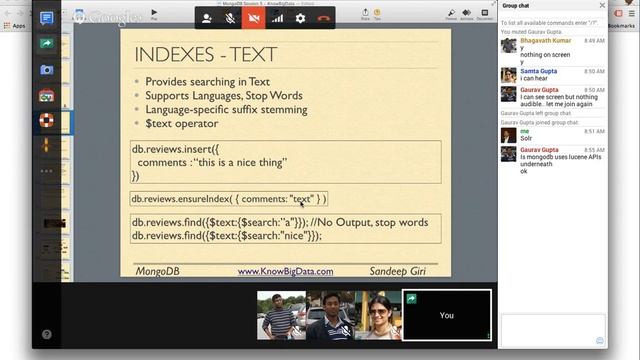Click Samta Gupta's name in chat
The image size is (640, 360).
pyautogui.click(x=539, y=71)
